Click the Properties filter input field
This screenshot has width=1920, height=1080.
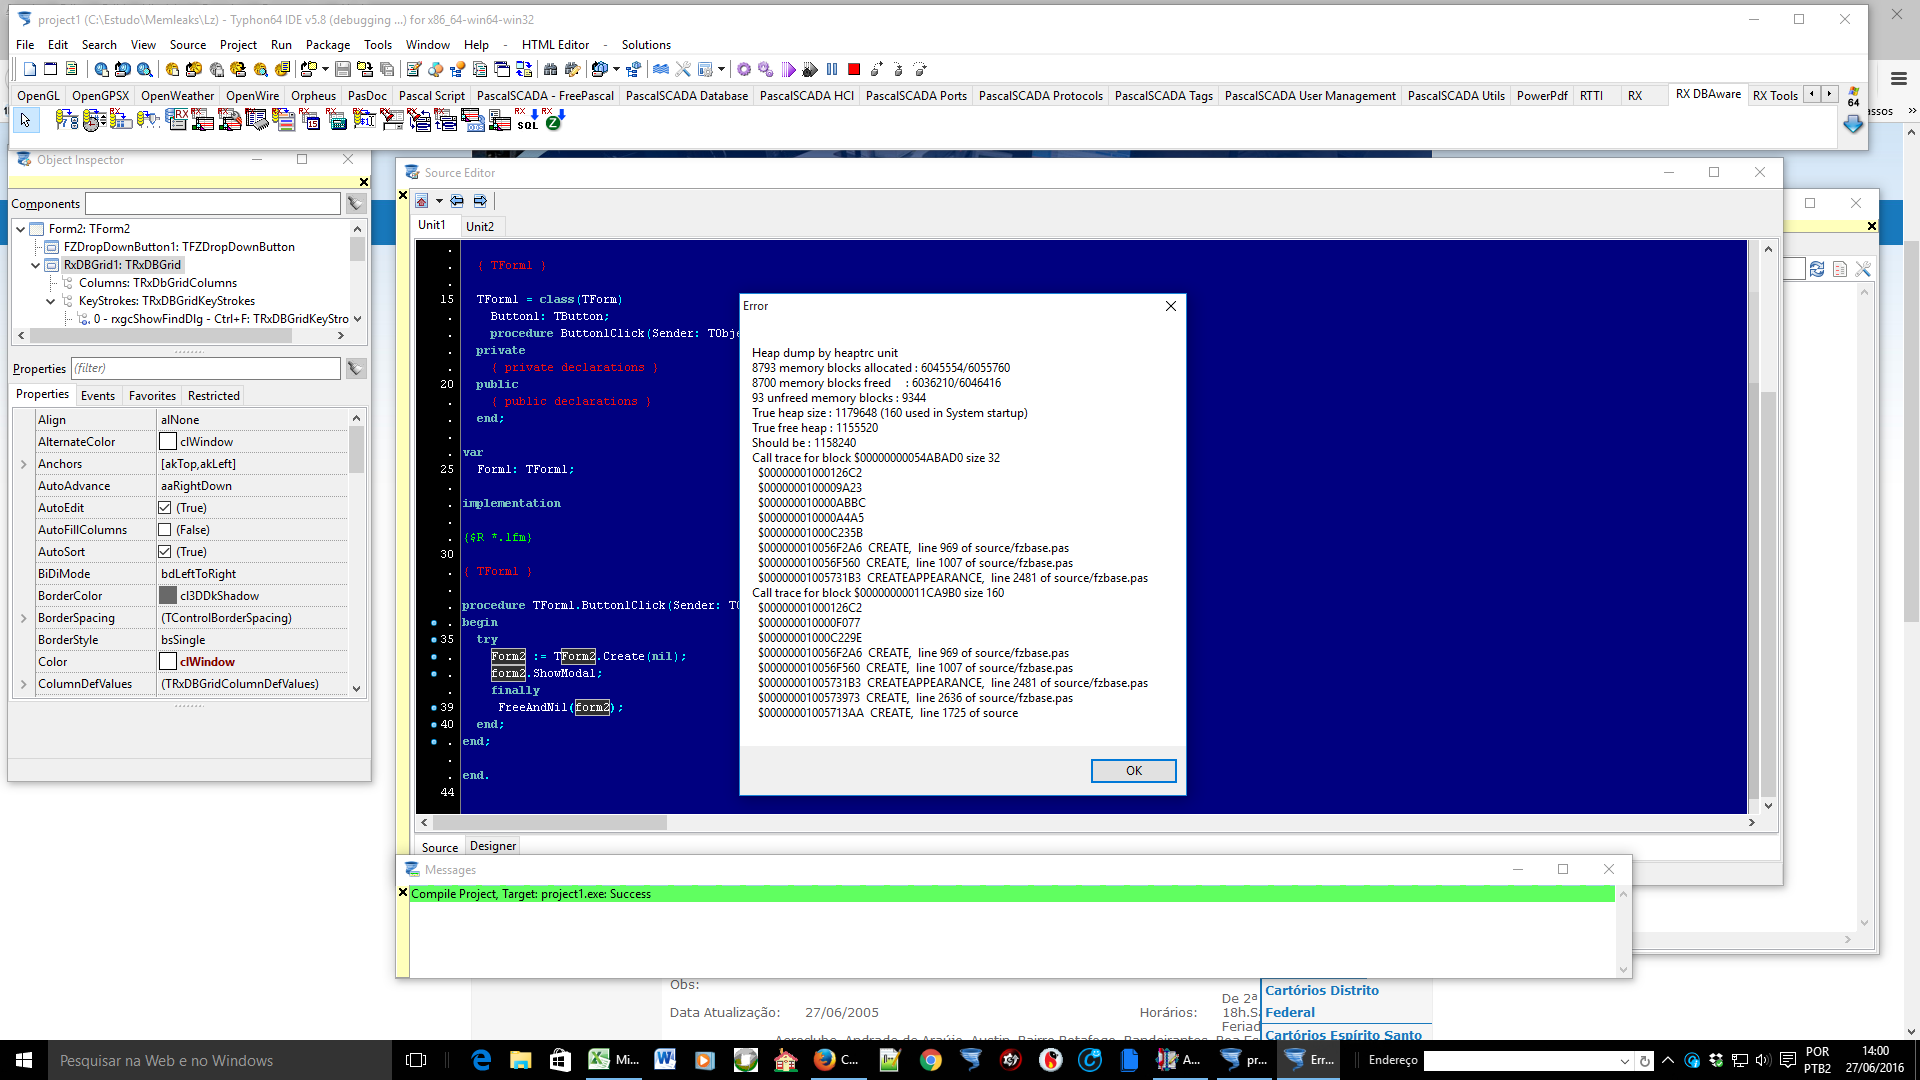click(x=205, y=368)
